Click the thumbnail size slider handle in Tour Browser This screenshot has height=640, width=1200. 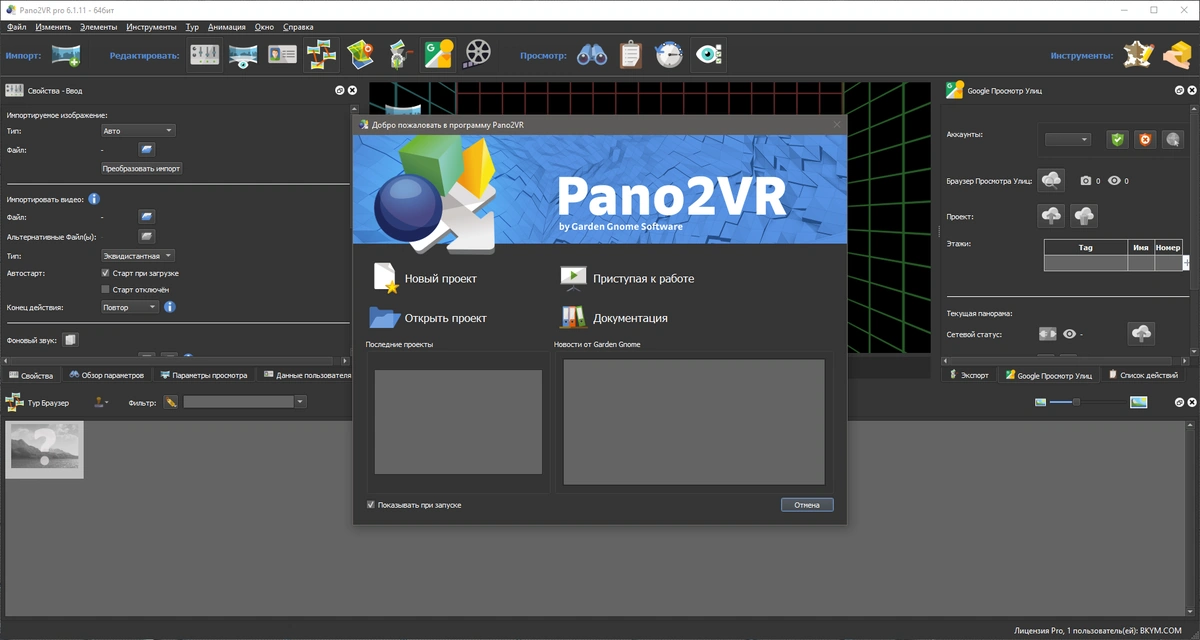click(1076, 402)
